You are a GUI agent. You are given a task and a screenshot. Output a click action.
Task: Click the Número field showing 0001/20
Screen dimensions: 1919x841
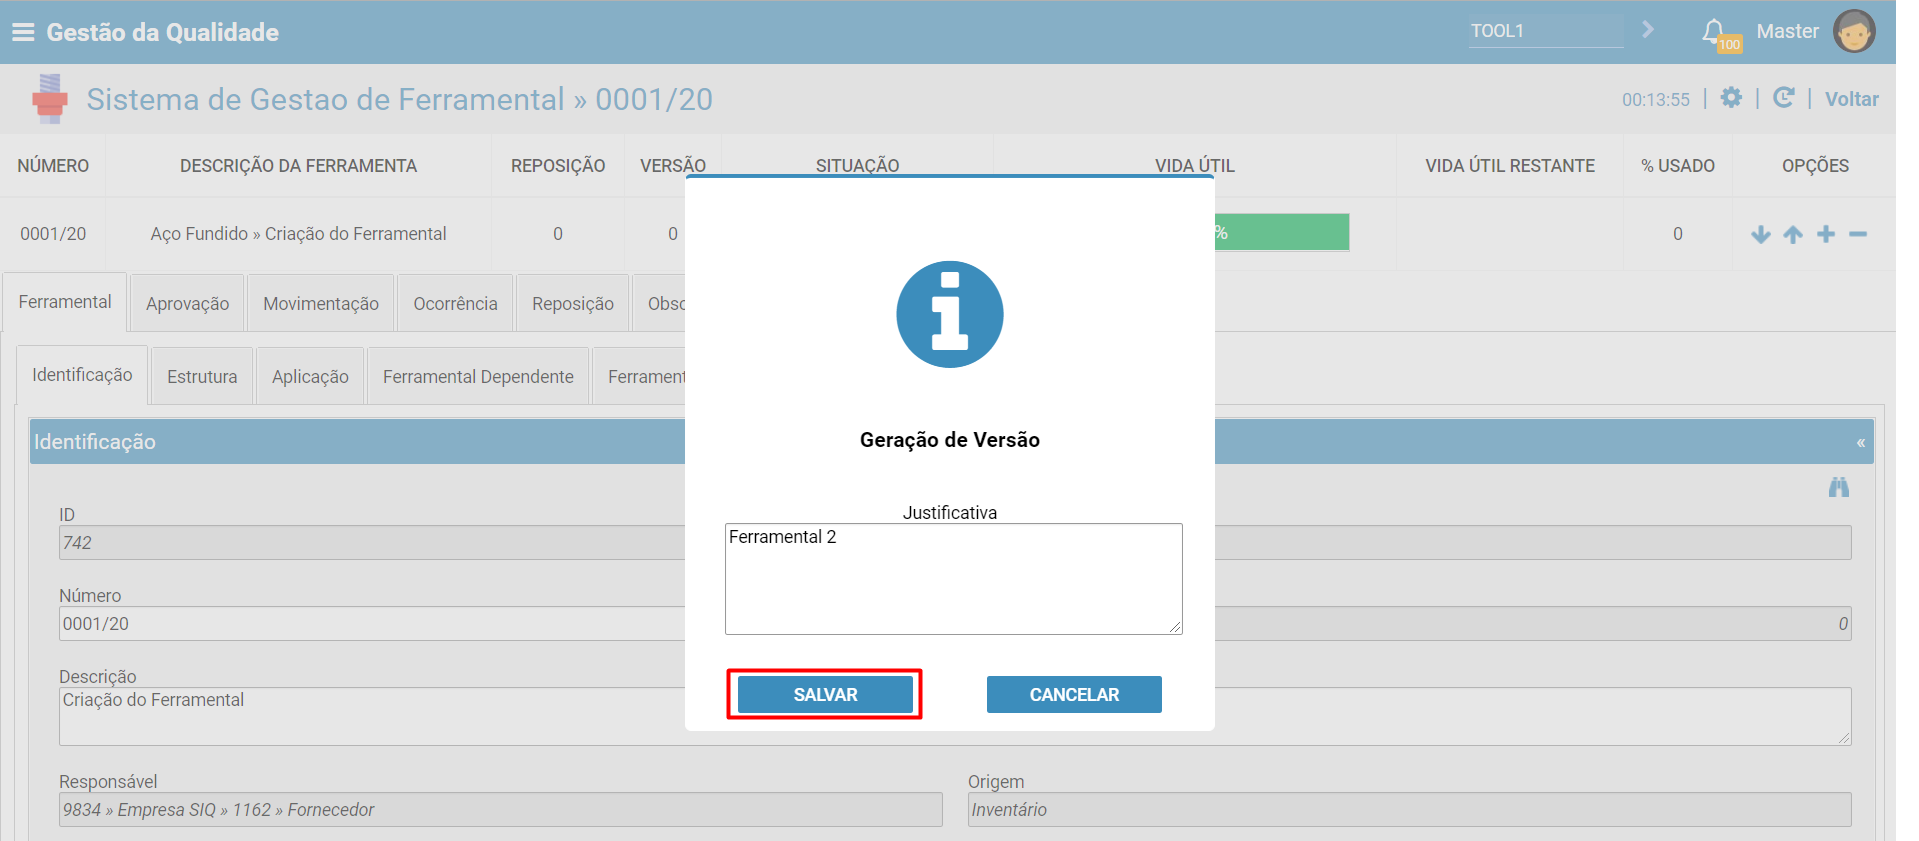[x=372, y=624]
